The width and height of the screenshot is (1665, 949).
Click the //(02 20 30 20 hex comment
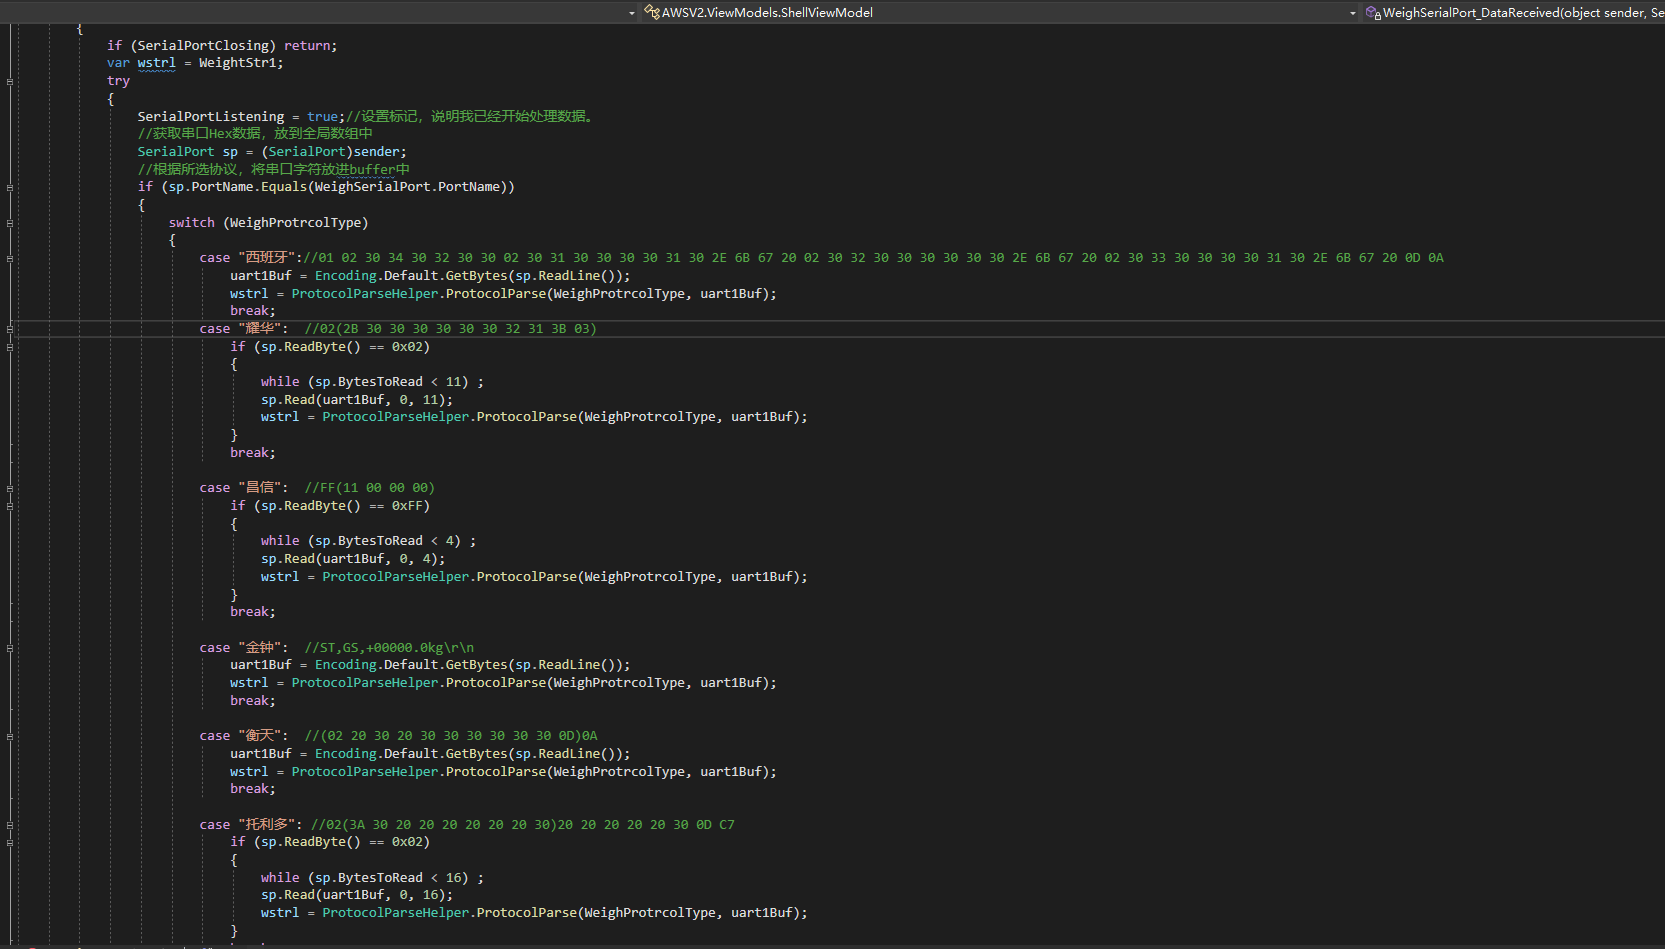pos(451,736)
